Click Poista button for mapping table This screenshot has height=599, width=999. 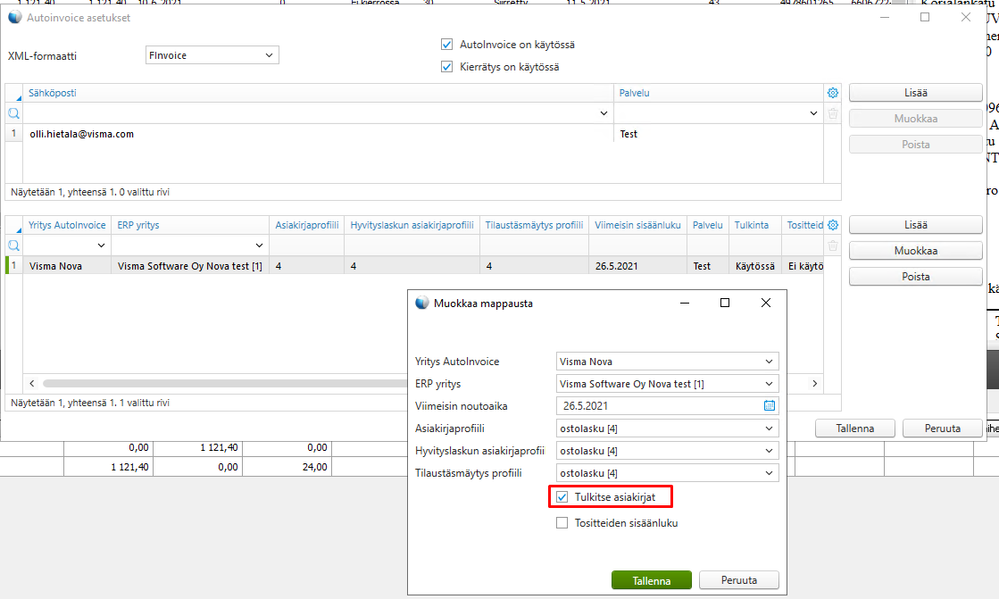click(916, 277)
